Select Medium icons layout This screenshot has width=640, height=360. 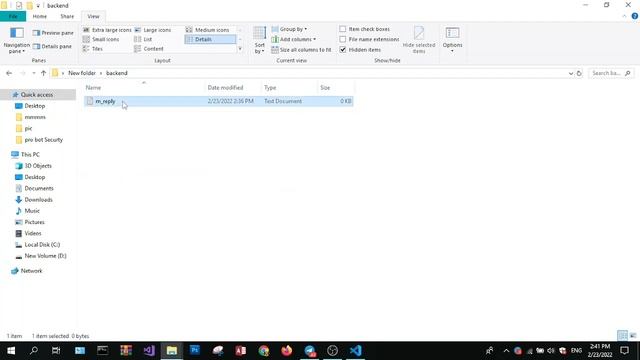coord(207,30)
